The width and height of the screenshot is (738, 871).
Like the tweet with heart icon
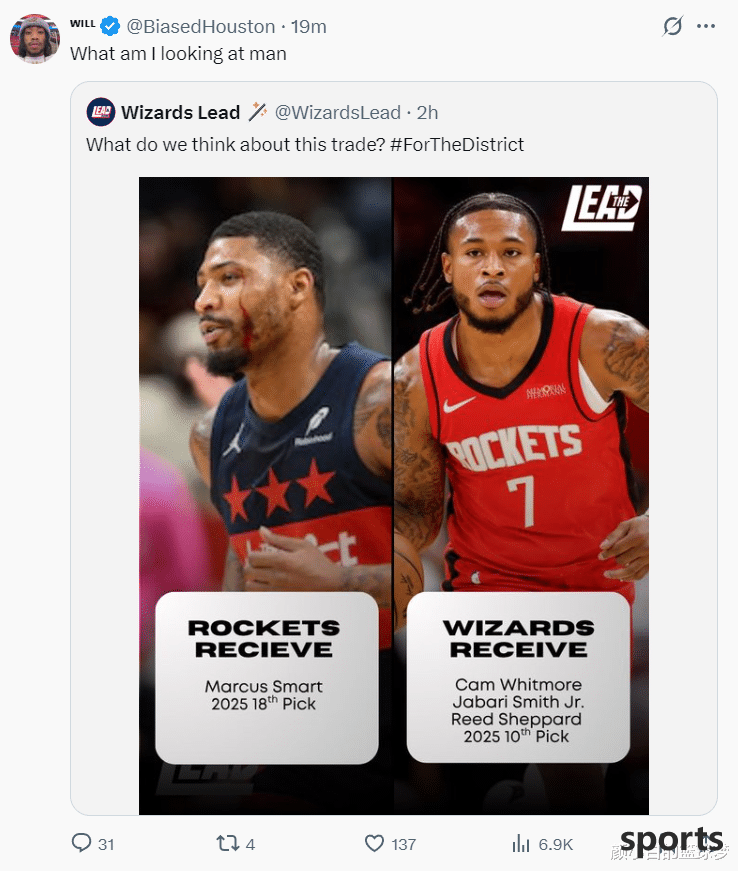coord(374,843)
